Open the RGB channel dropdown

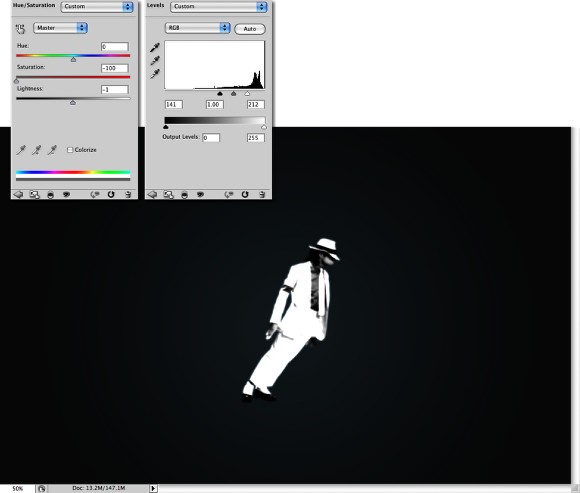pos(198,28)
